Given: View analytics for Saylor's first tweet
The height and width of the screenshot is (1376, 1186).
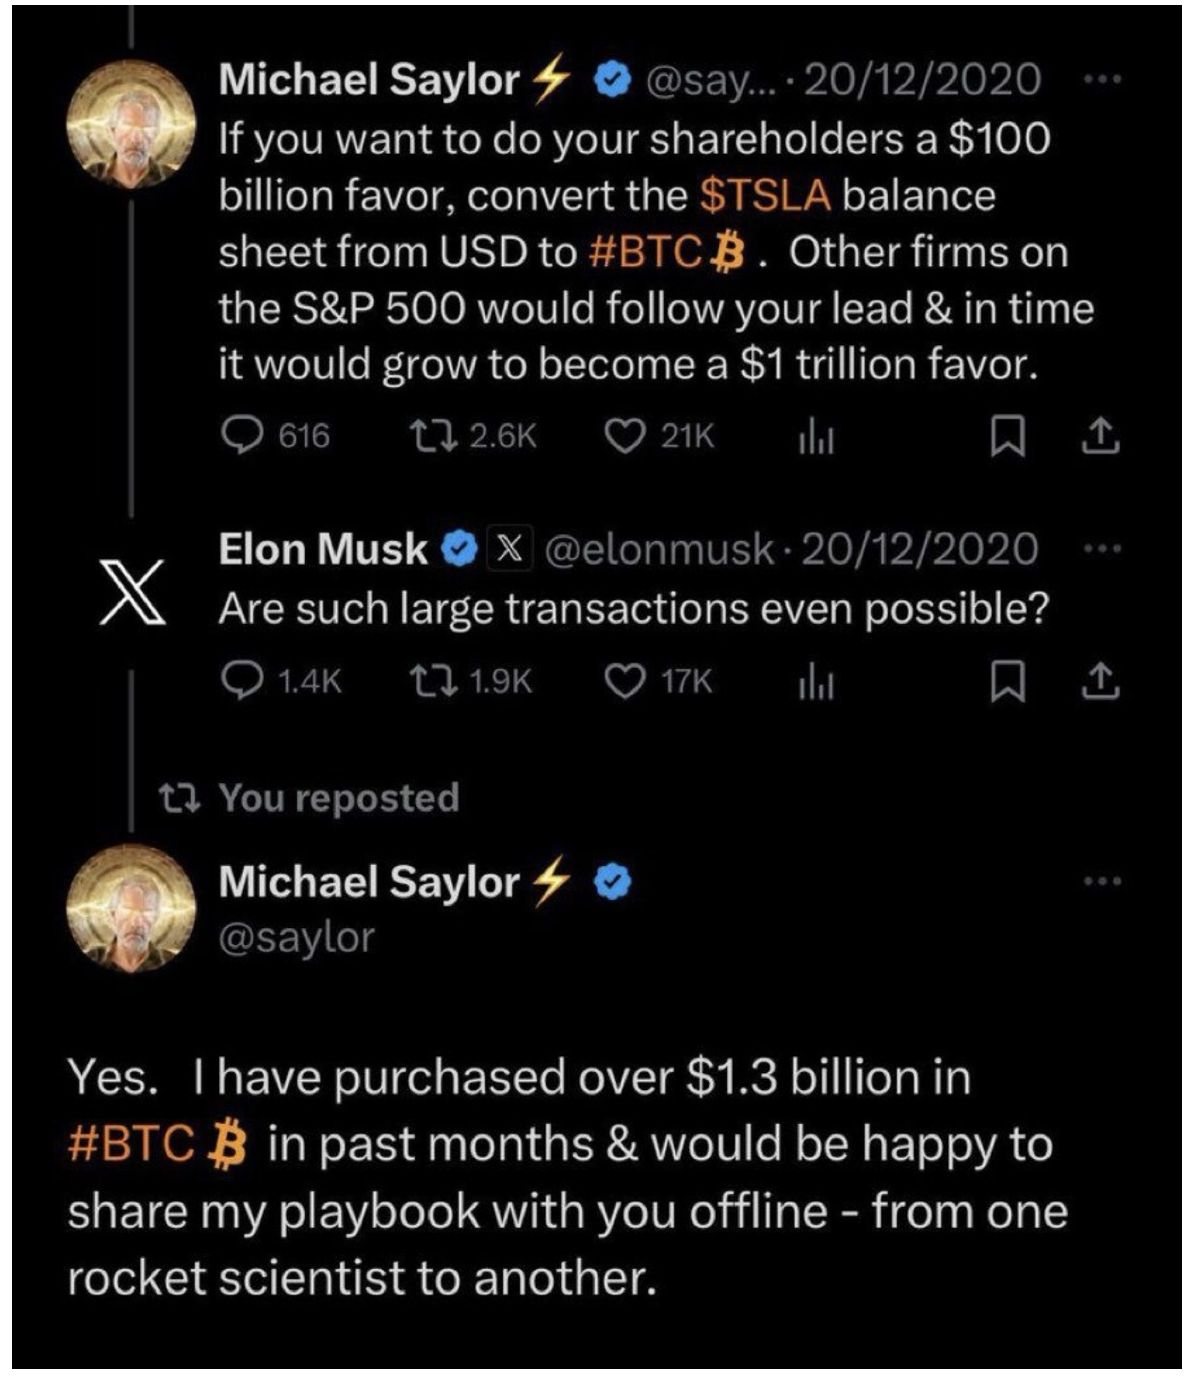Looking at the screenshot, I should coord(816,437).
